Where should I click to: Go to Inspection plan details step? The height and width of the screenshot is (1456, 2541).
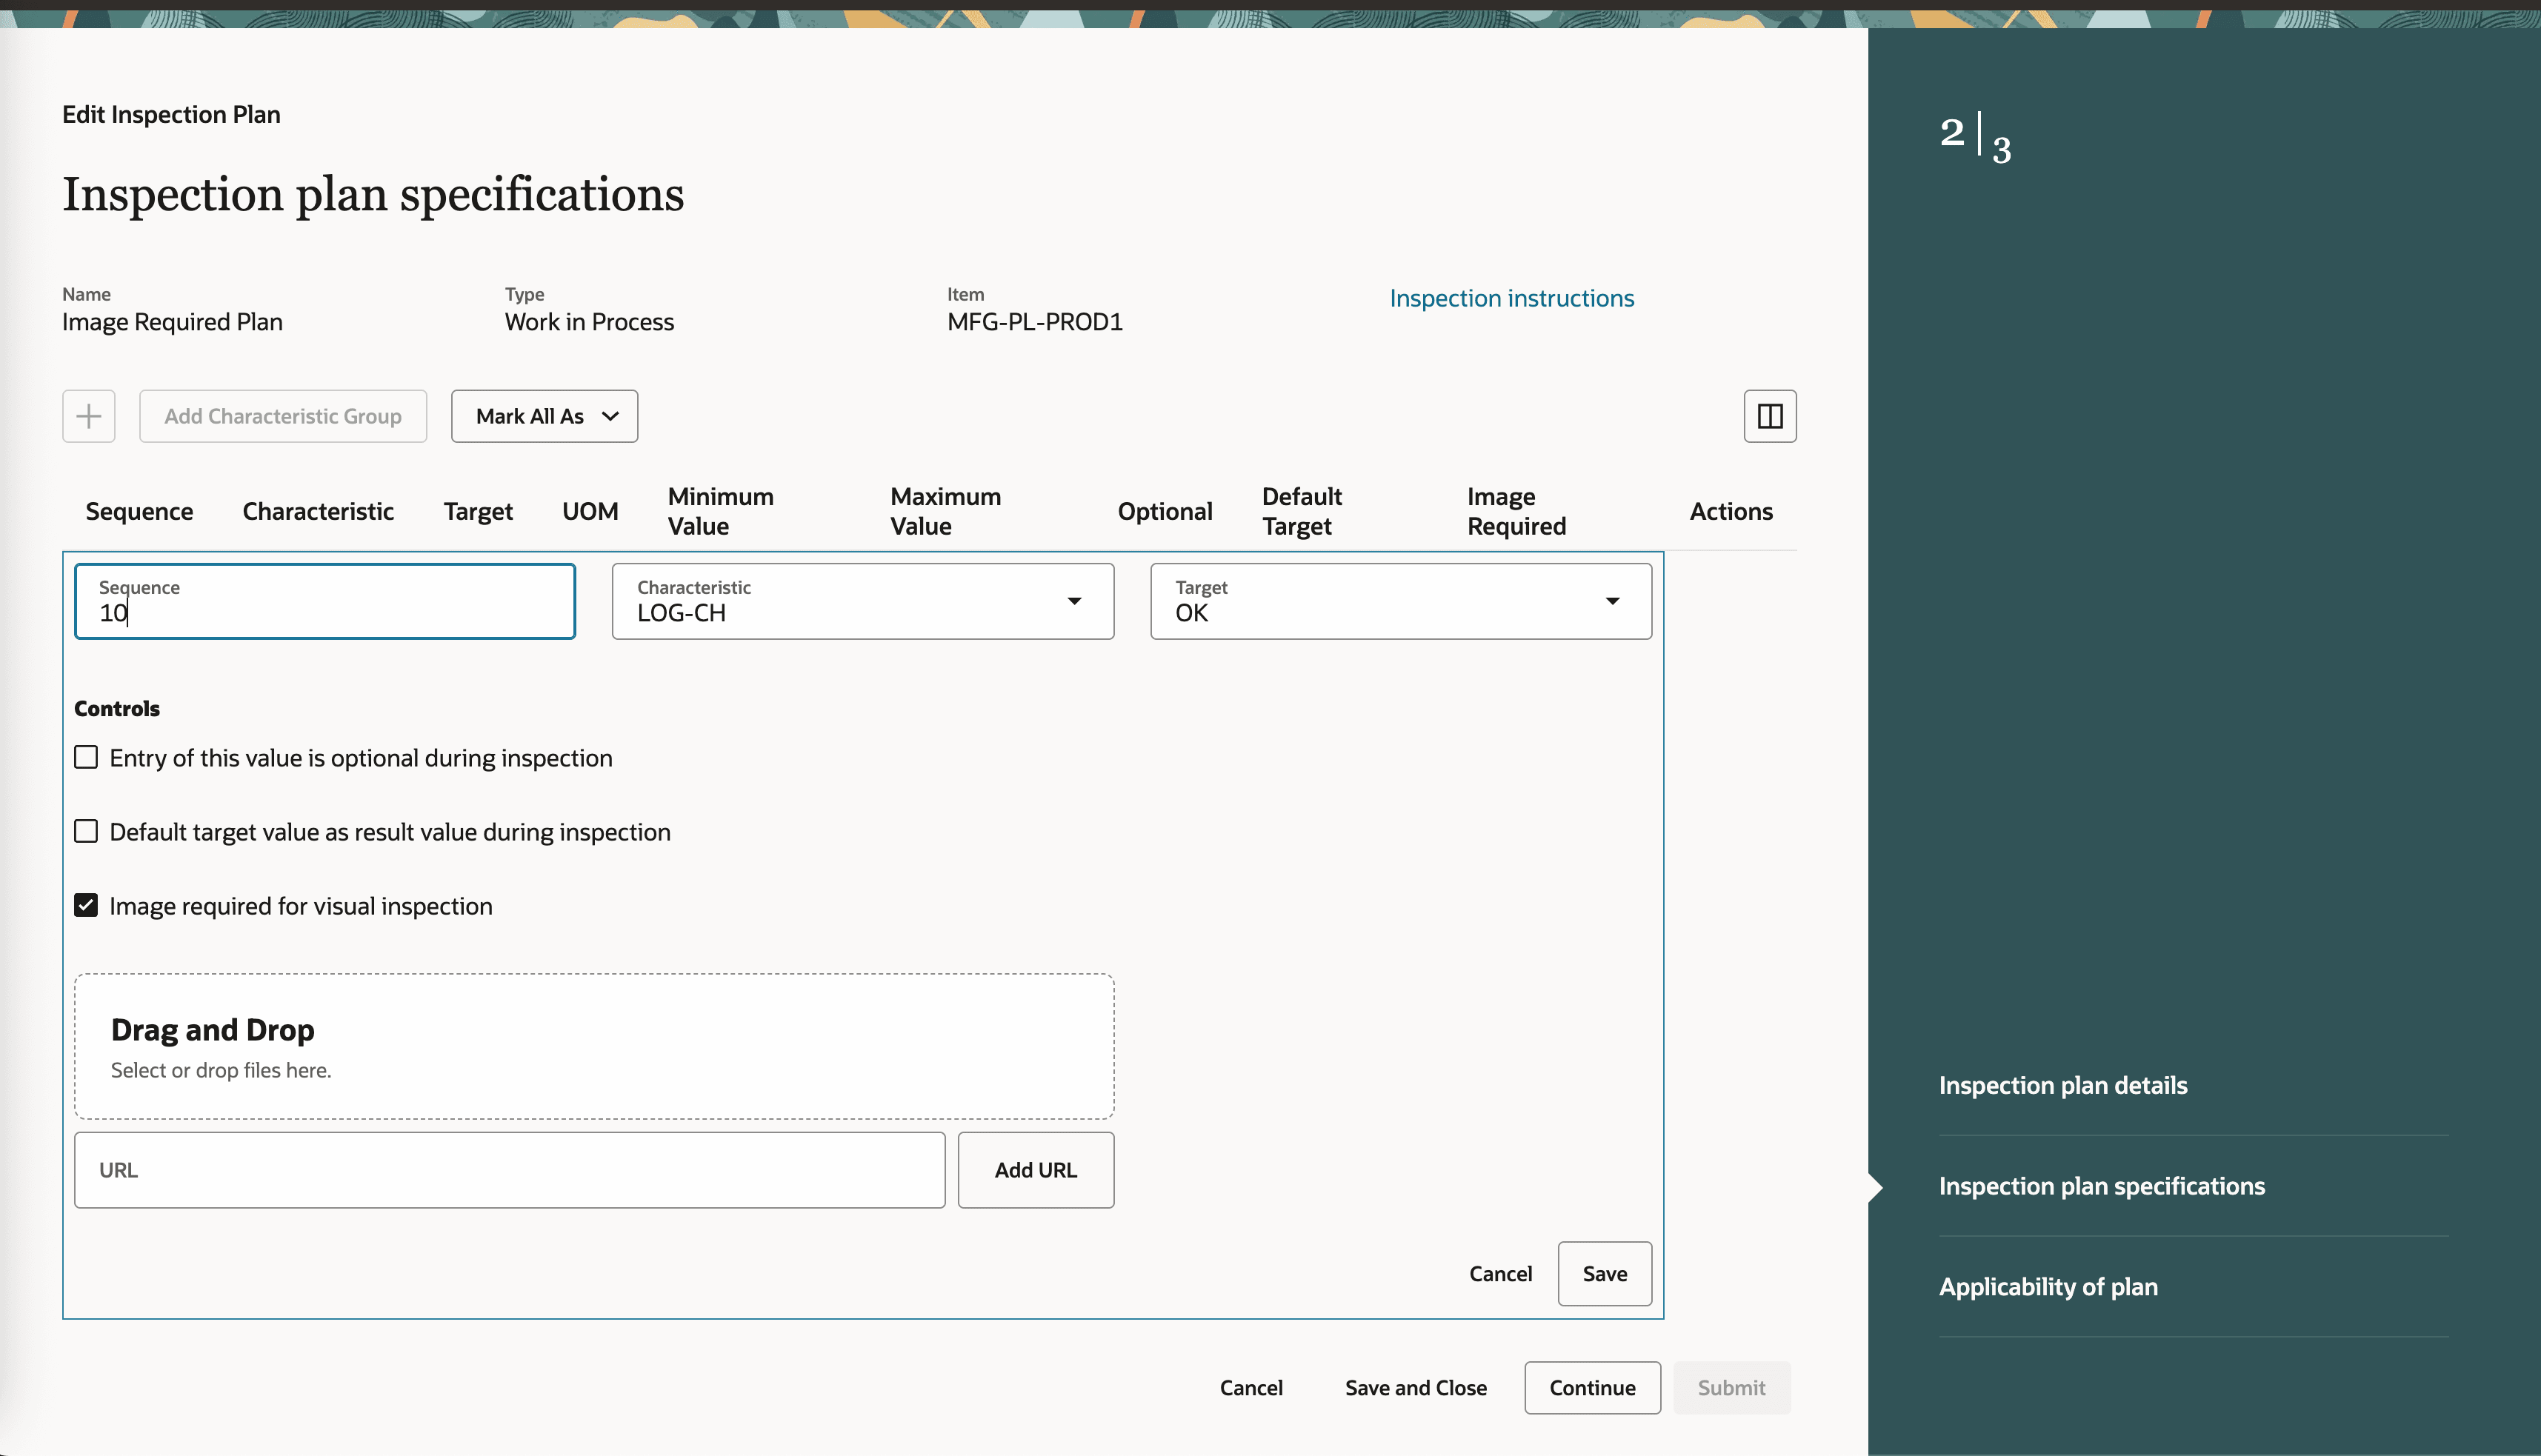click(x=2062, y=1085)
